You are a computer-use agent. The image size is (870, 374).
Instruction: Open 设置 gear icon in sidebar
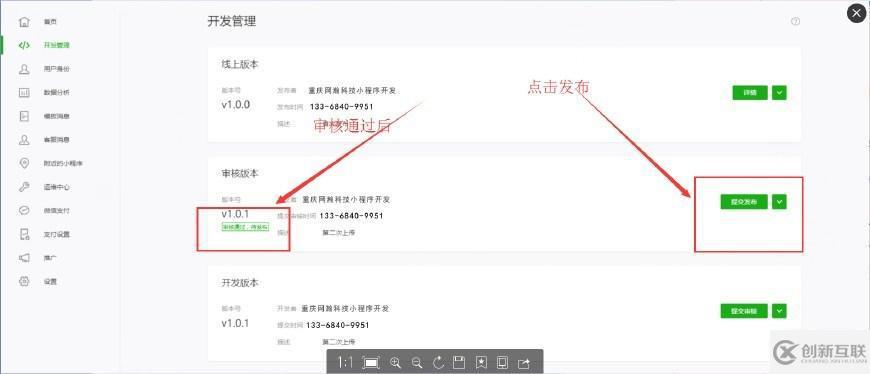[24, 281]
